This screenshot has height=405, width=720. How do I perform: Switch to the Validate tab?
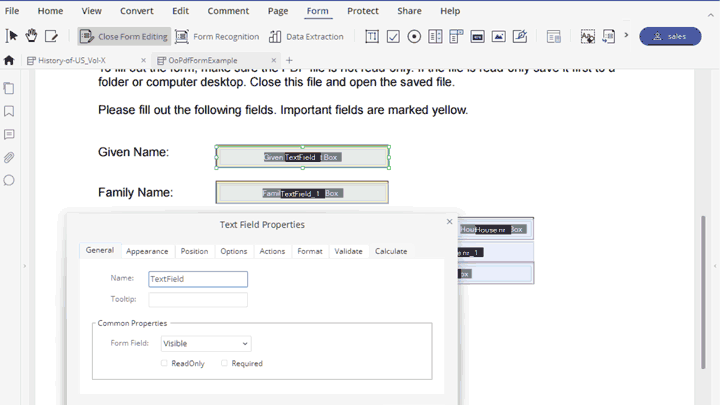[349, 251]
